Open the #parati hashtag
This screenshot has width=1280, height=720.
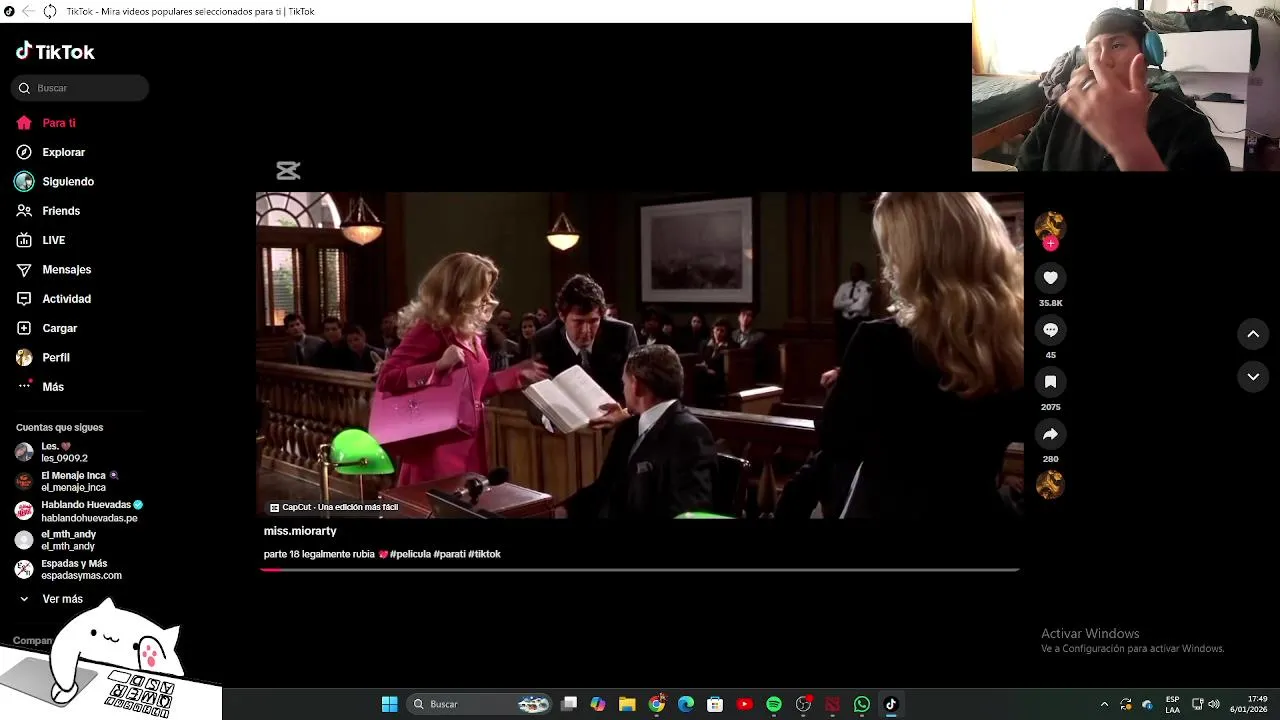pyautogui.click(x=449, y=554)
